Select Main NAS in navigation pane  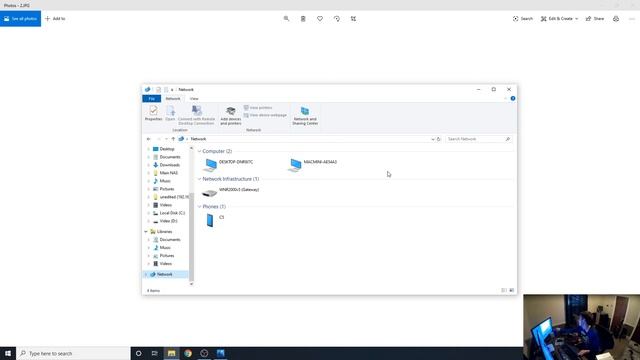click(x=169, y=173)
